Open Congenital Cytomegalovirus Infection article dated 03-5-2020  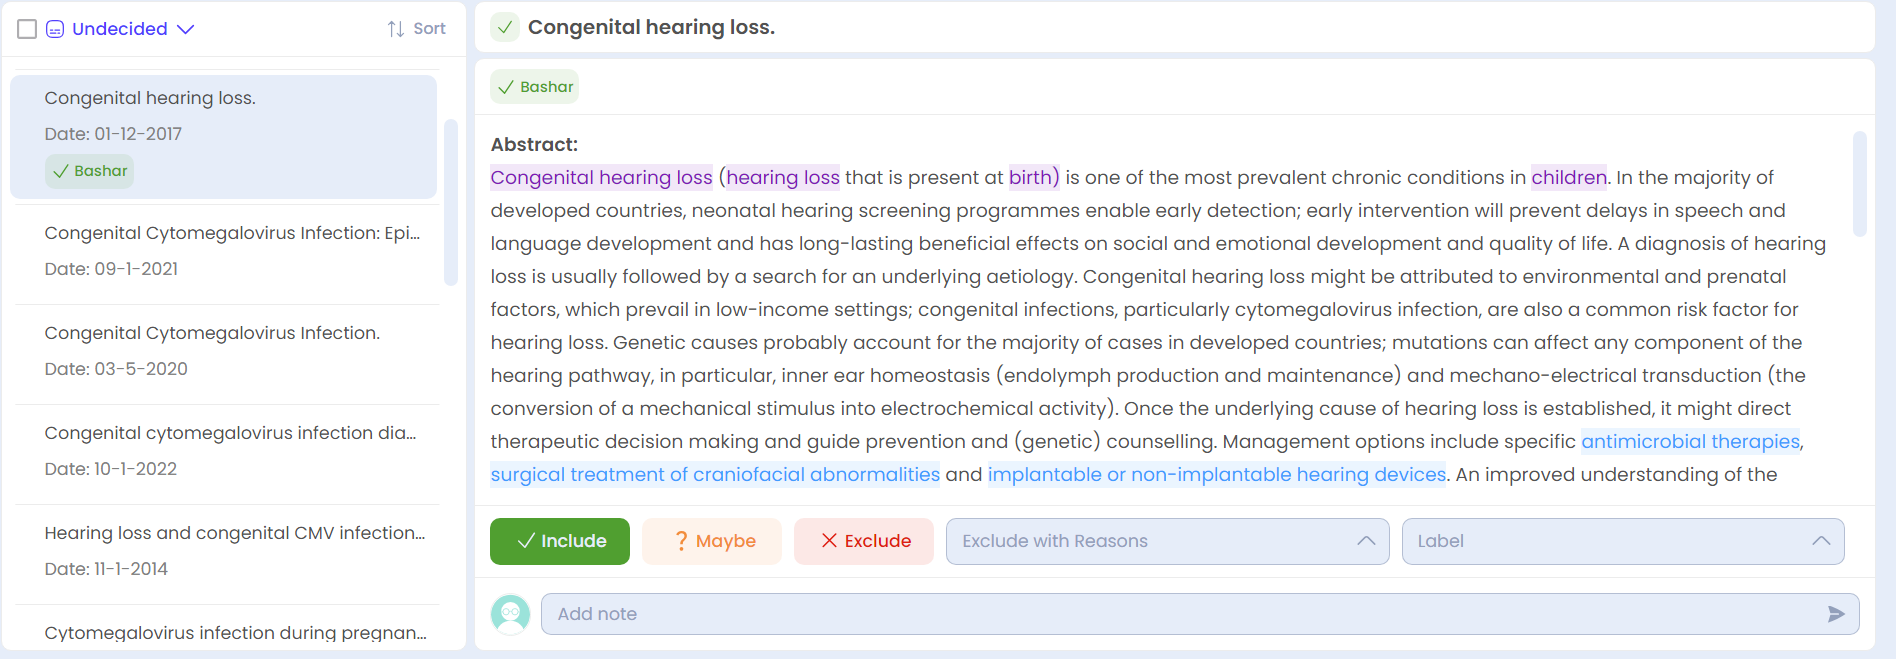pyautogui.click(x=227, y=351)
